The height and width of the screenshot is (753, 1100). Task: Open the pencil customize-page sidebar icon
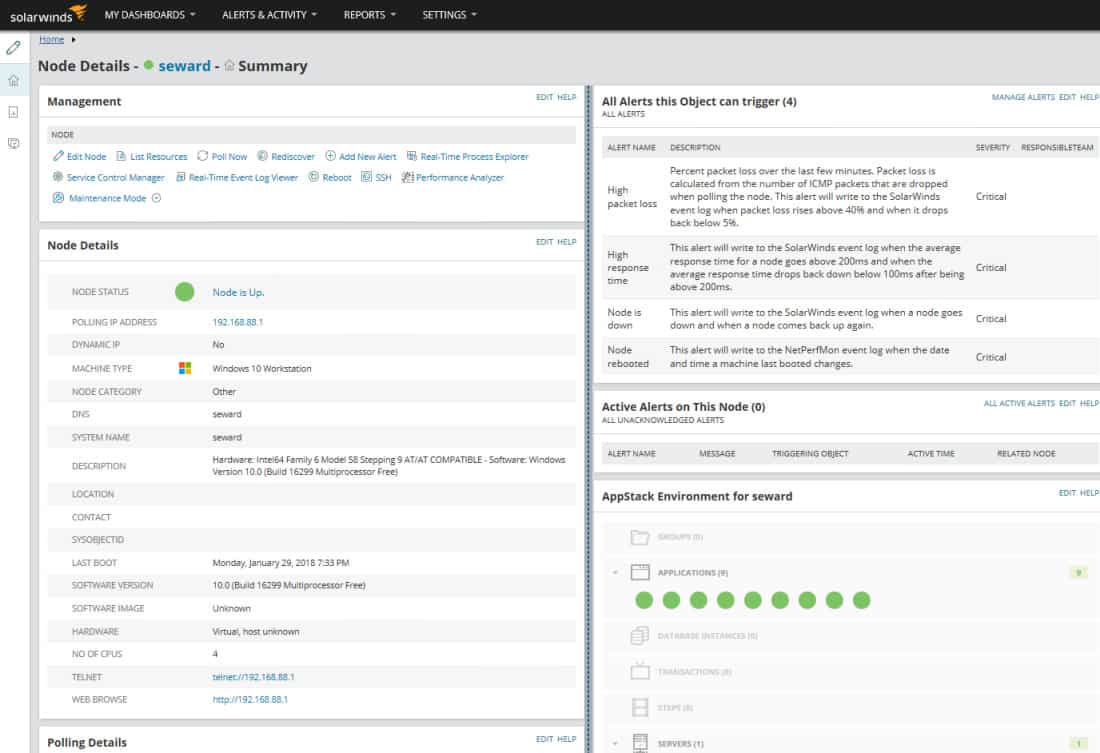(13, 48)
